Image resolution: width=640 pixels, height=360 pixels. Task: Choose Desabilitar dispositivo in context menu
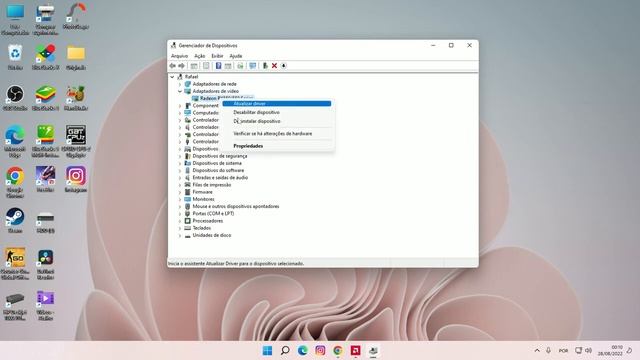coord(277,112)
